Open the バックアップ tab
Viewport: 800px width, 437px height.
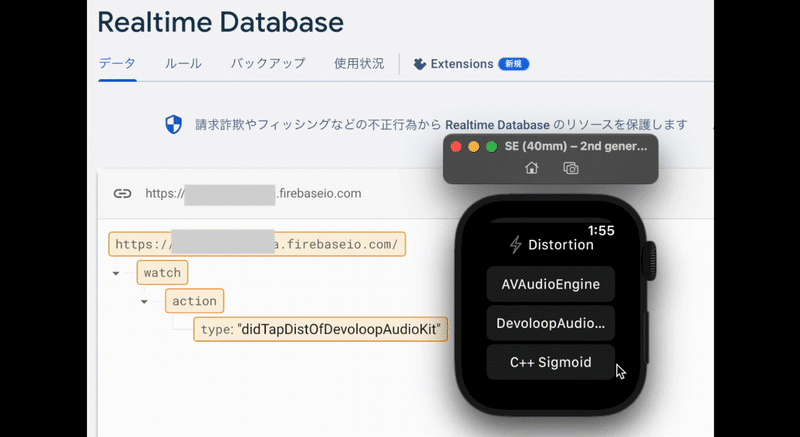click(268, 64)
